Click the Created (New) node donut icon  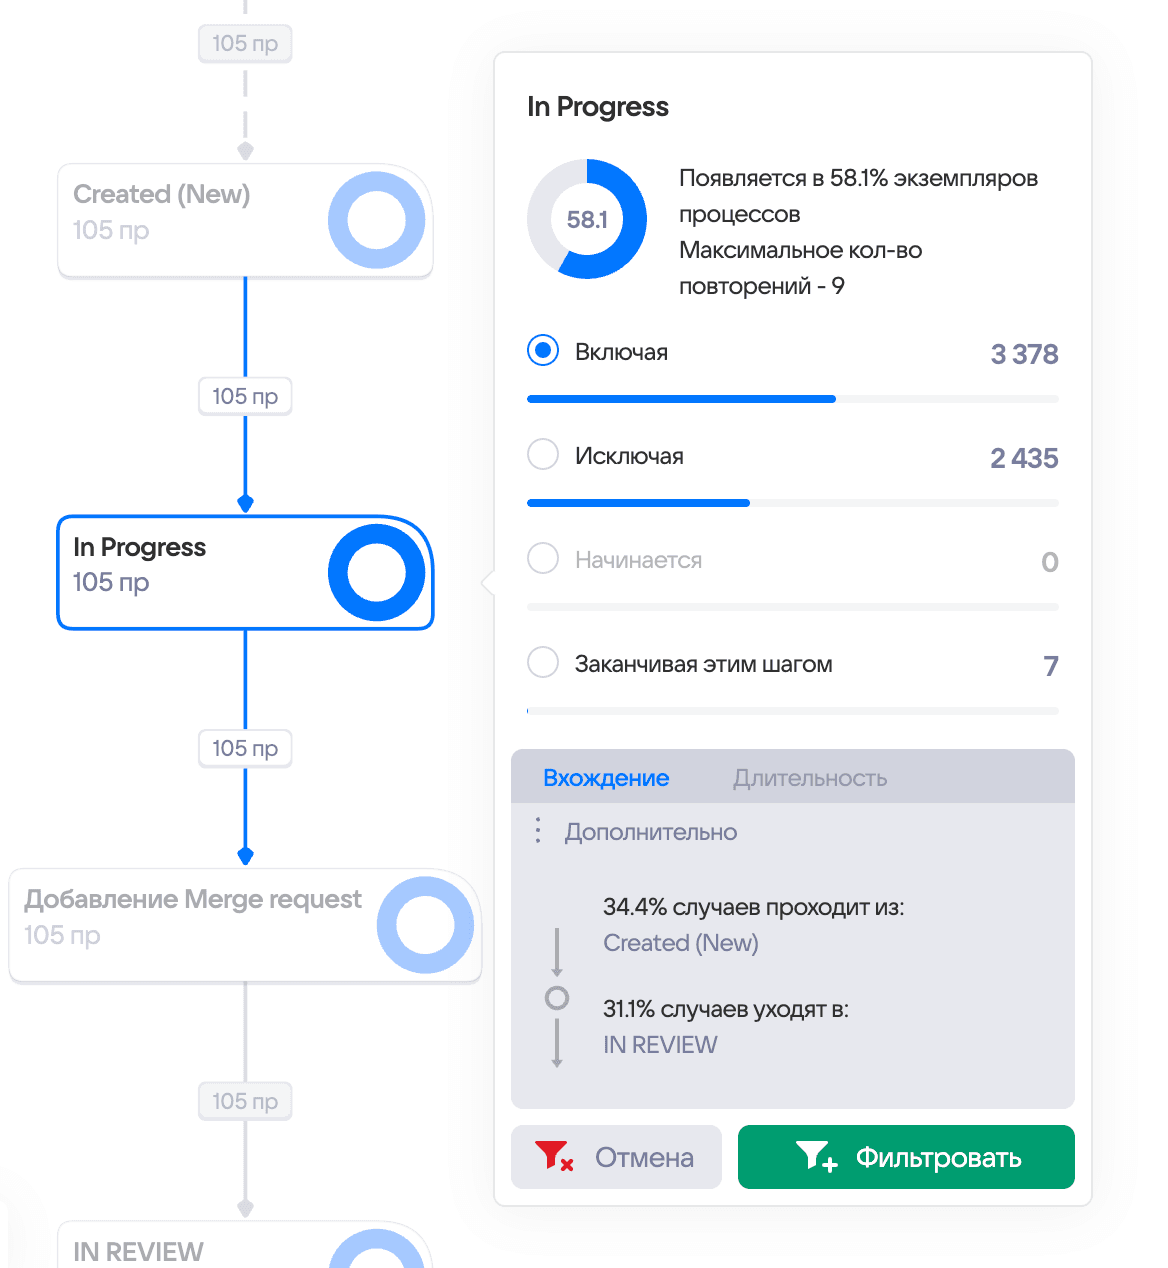(x=377, y=220)
